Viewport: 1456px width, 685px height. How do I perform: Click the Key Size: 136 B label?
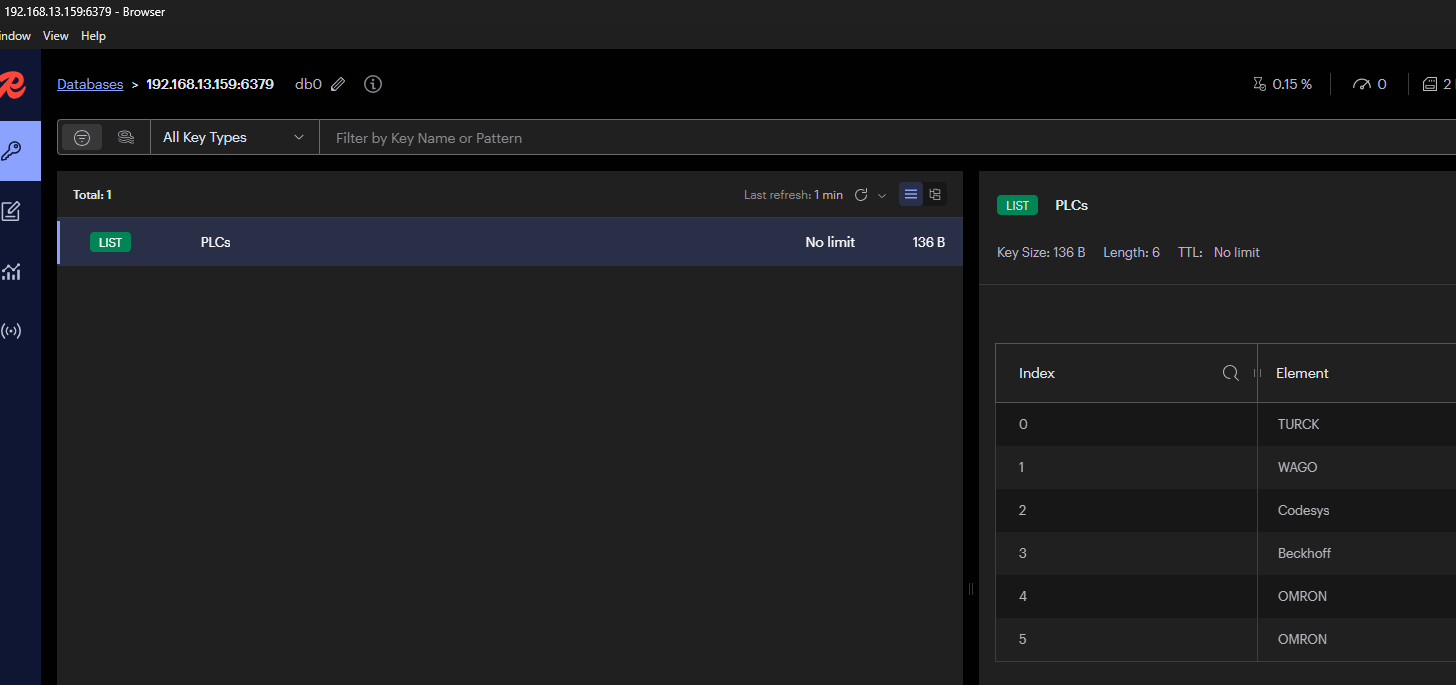pos(1041,252)
